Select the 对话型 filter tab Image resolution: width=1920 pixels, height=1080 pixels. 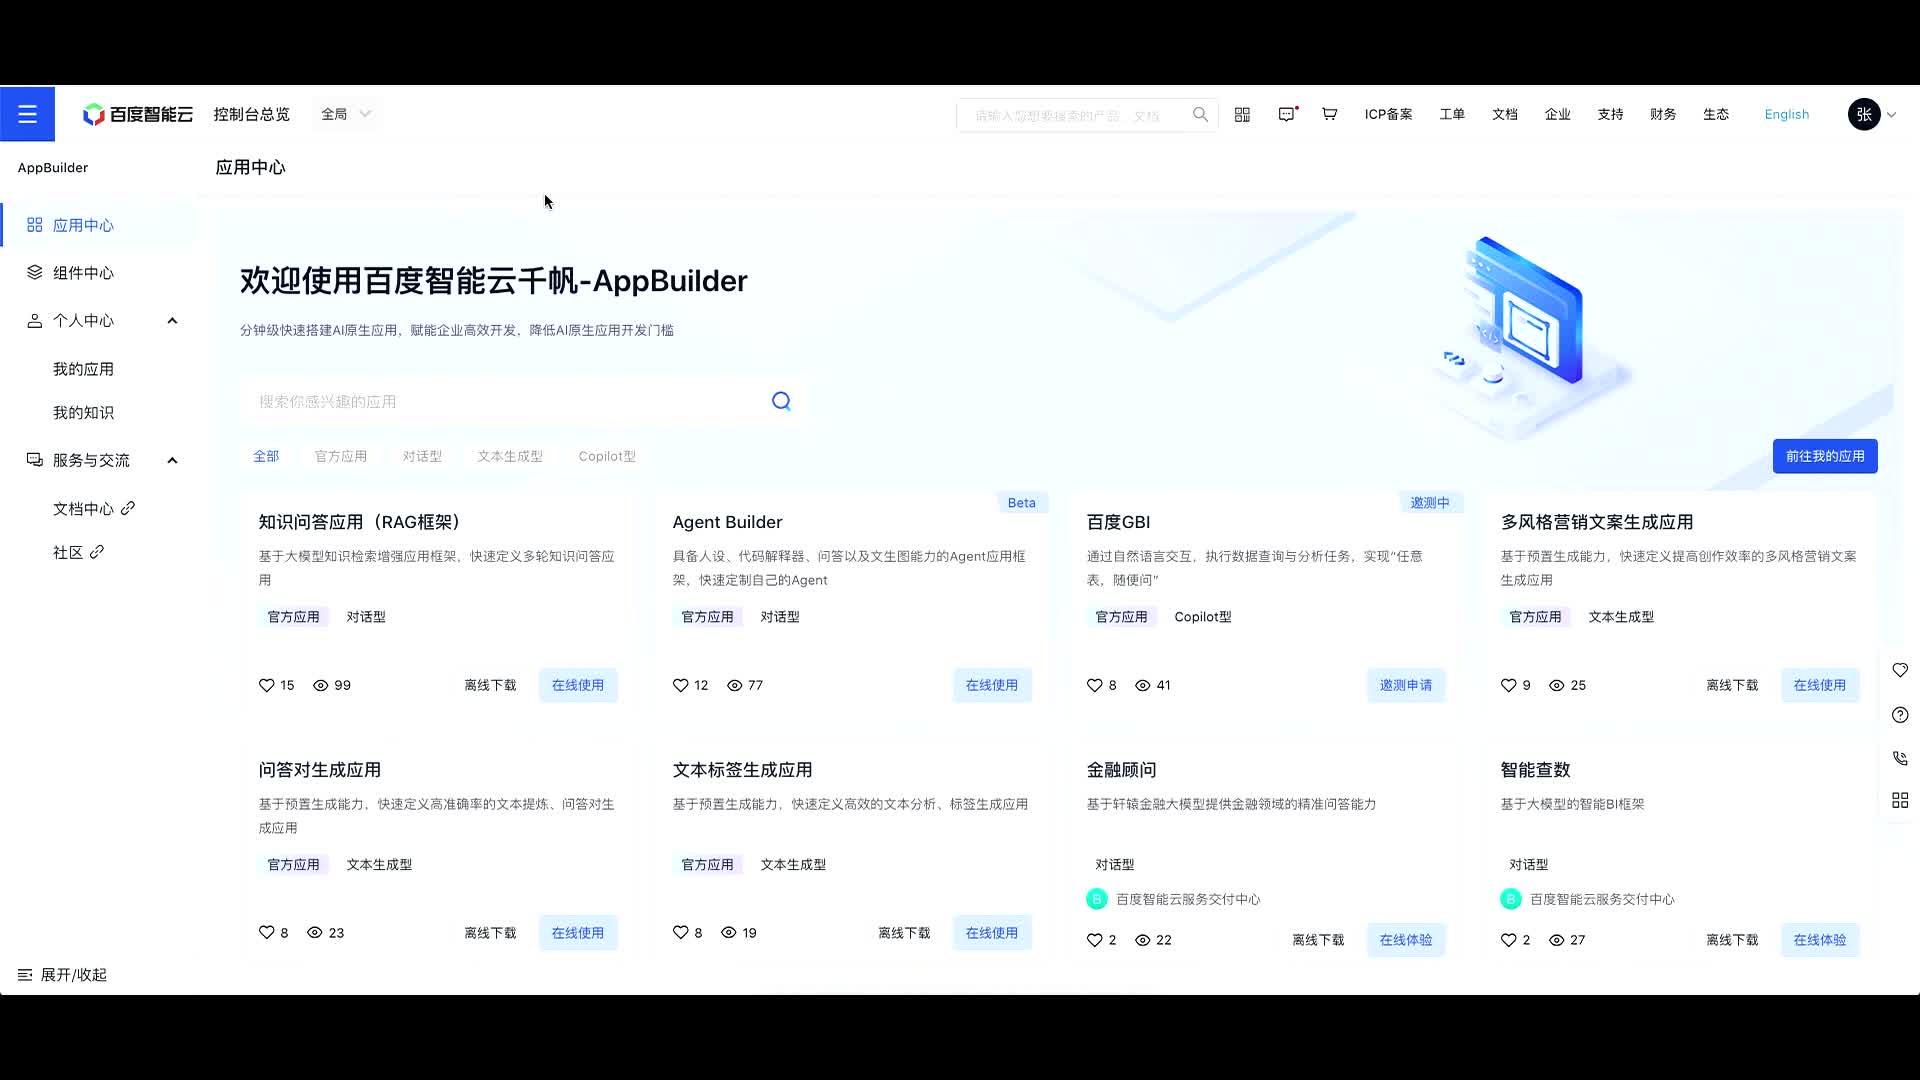point(422,456)
